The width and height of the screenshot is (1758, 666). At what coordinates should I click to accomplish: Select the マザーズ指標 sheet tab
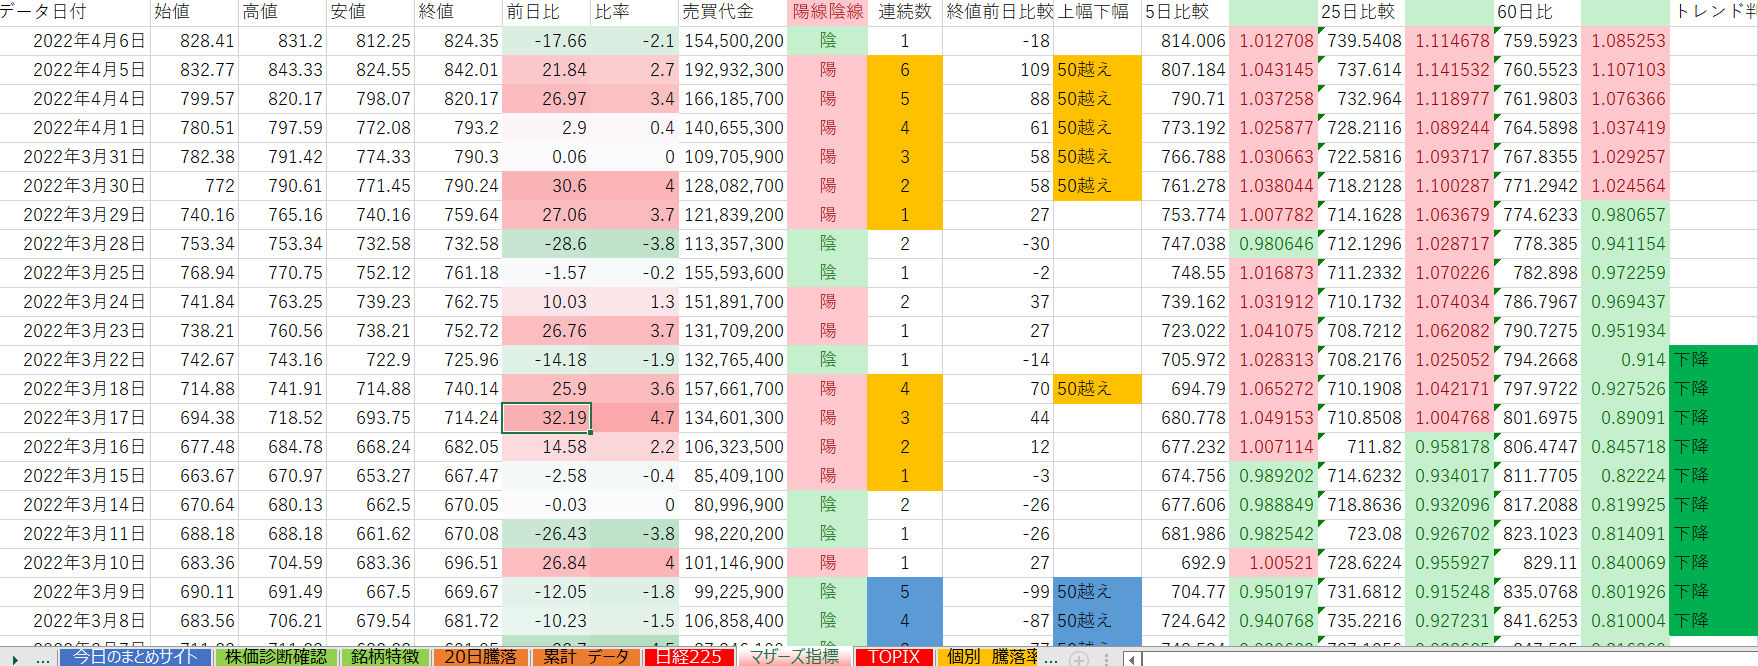point(794,657)
